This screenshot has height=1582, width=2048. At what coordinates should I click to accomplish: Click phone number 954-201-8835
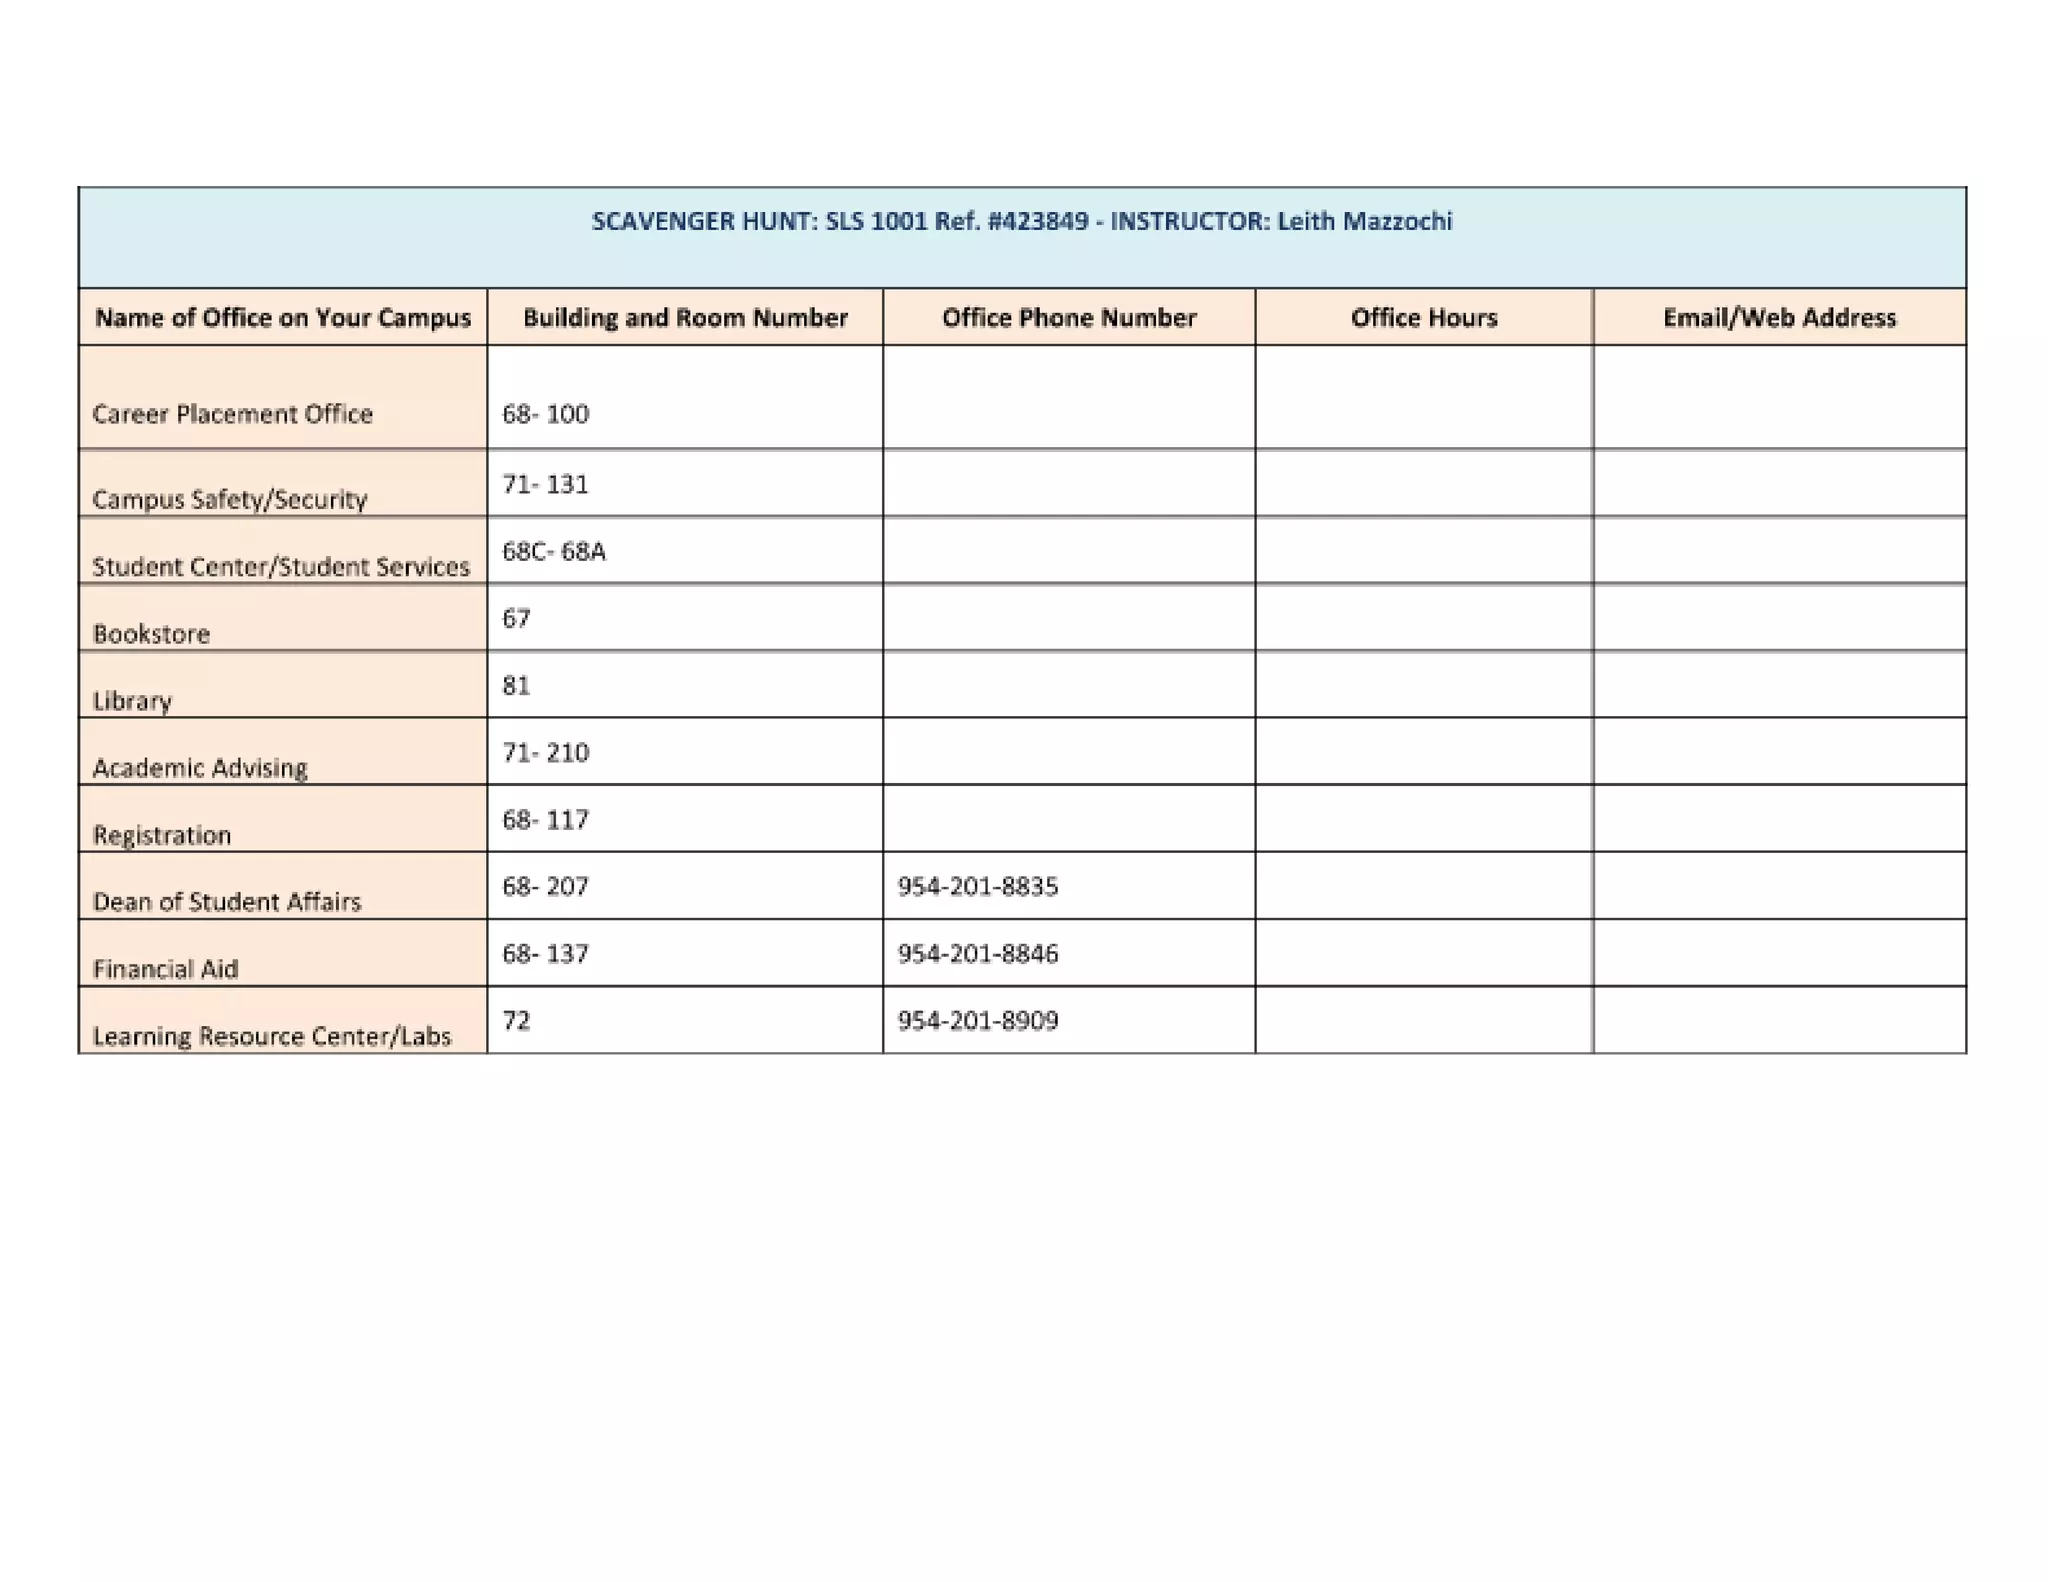click(x=977, y=886)
